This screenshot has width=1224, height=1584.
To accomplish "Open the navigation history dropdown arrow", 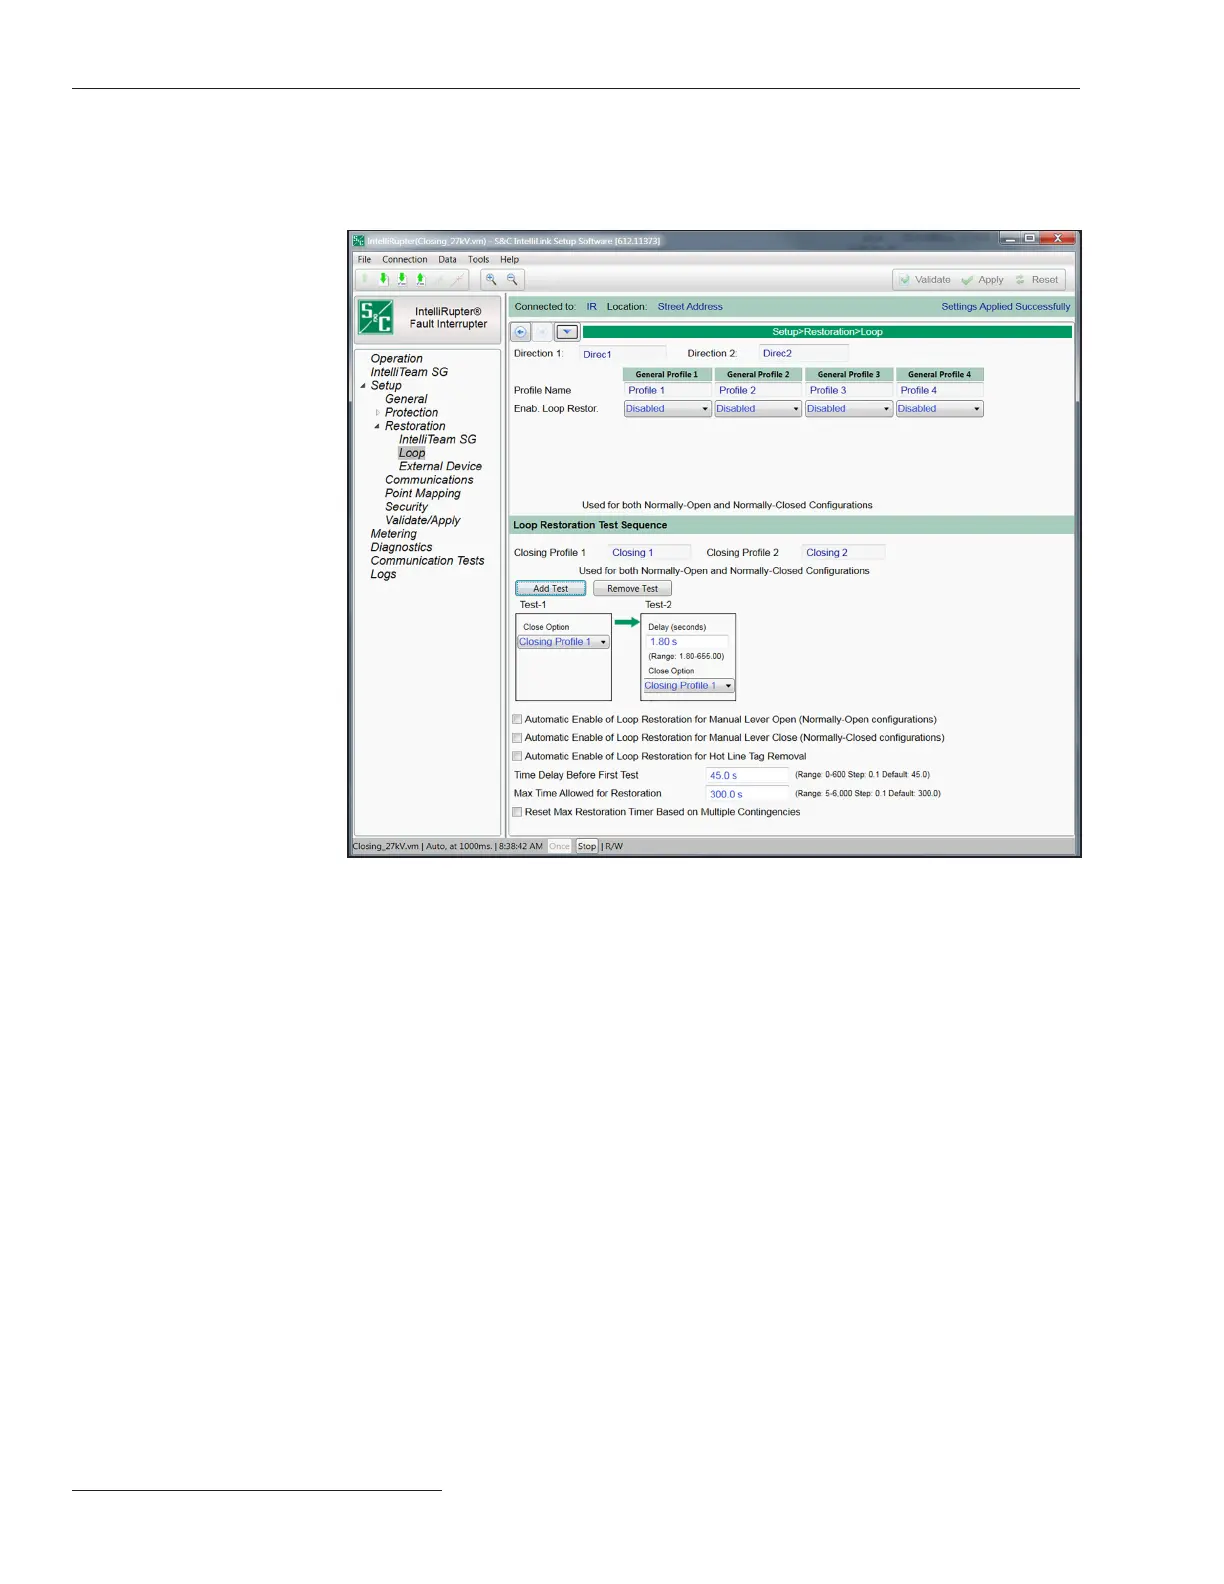I will coord(567,332).
